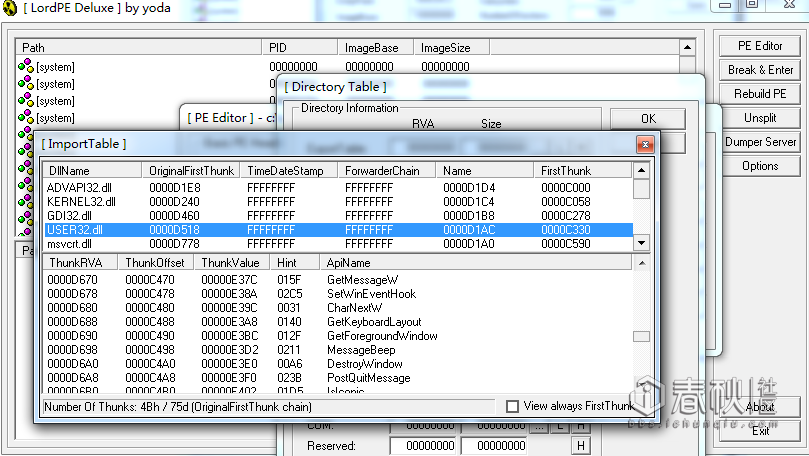Click the TimeDateStamp column header

pyautogui.click(x=289, y=171)
